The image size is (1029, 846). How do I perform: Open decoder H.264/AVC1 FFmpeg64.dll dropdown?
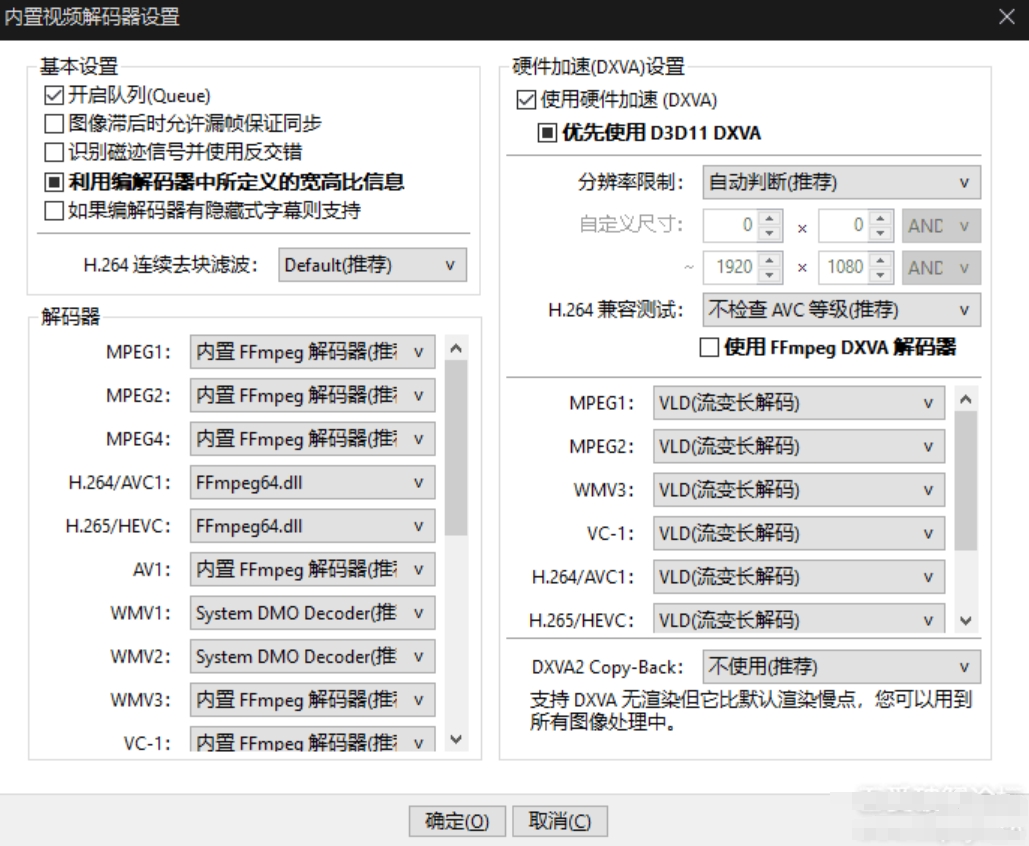(312, 483)
